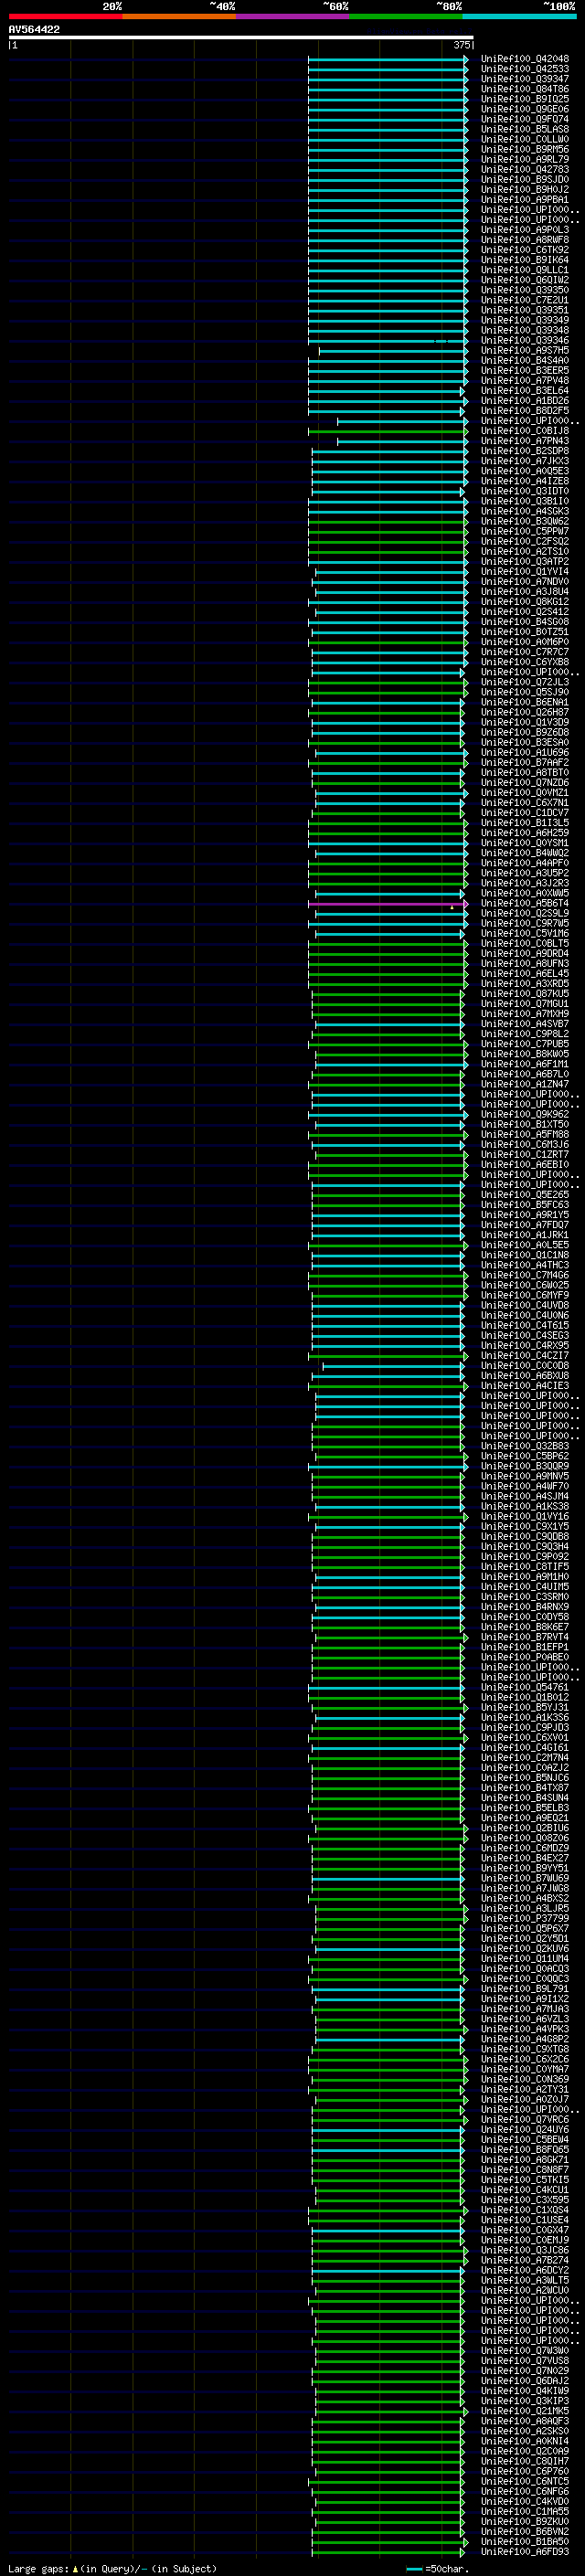Click the UniRef100_B9IQ25 label
585x2576 pixels.
(x=525, y=99)
